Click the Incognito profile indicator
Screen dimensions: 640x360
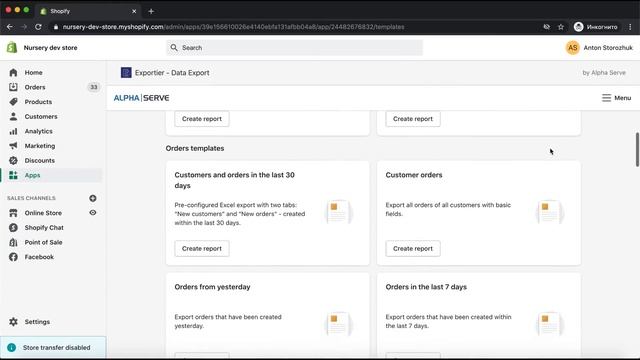[596, 27]
